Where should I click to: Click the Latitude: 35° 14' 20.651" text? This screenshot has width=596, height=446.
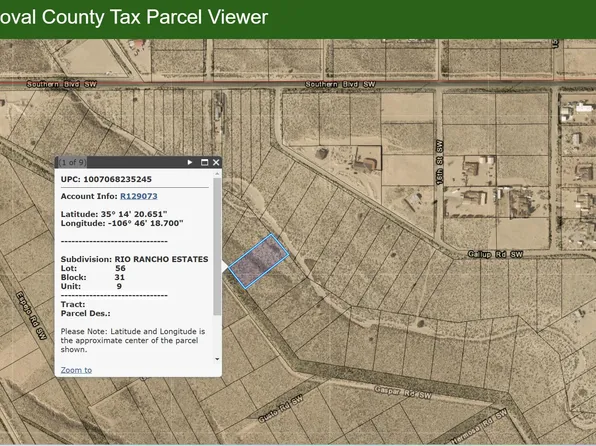tap(114, 214)
